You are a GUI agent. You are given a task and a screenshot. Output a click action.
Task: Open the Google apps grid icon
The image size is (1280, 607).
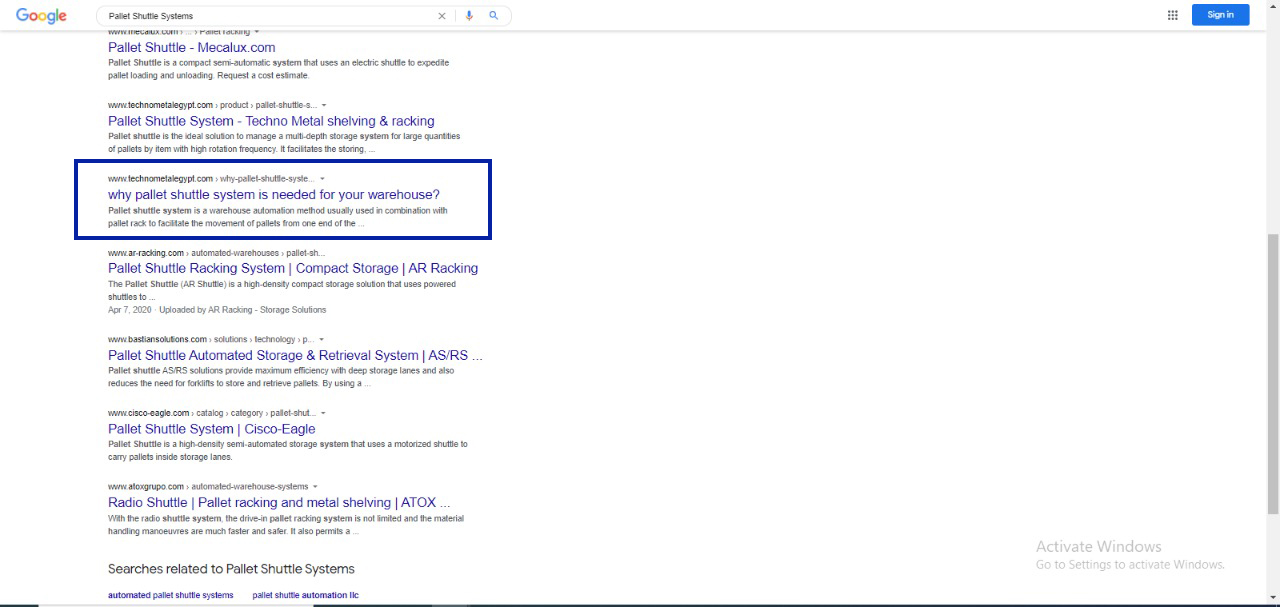(1173, 15)
